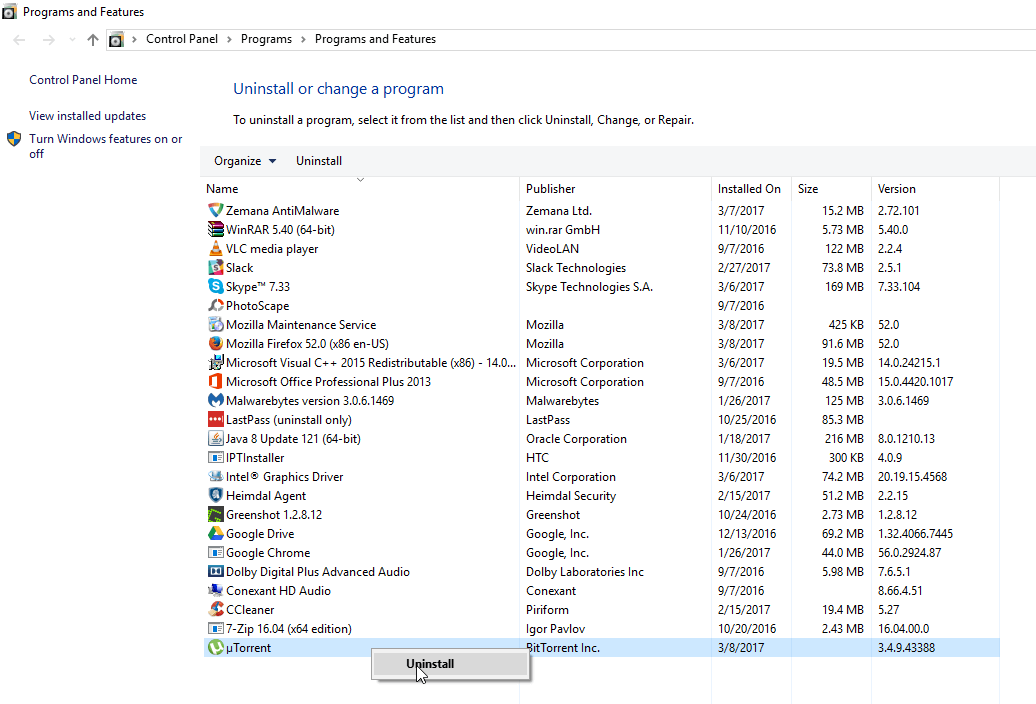Select the Skype 7.33 program name
This screenshot has height=704, width=1036.
[x=258, y=287]
